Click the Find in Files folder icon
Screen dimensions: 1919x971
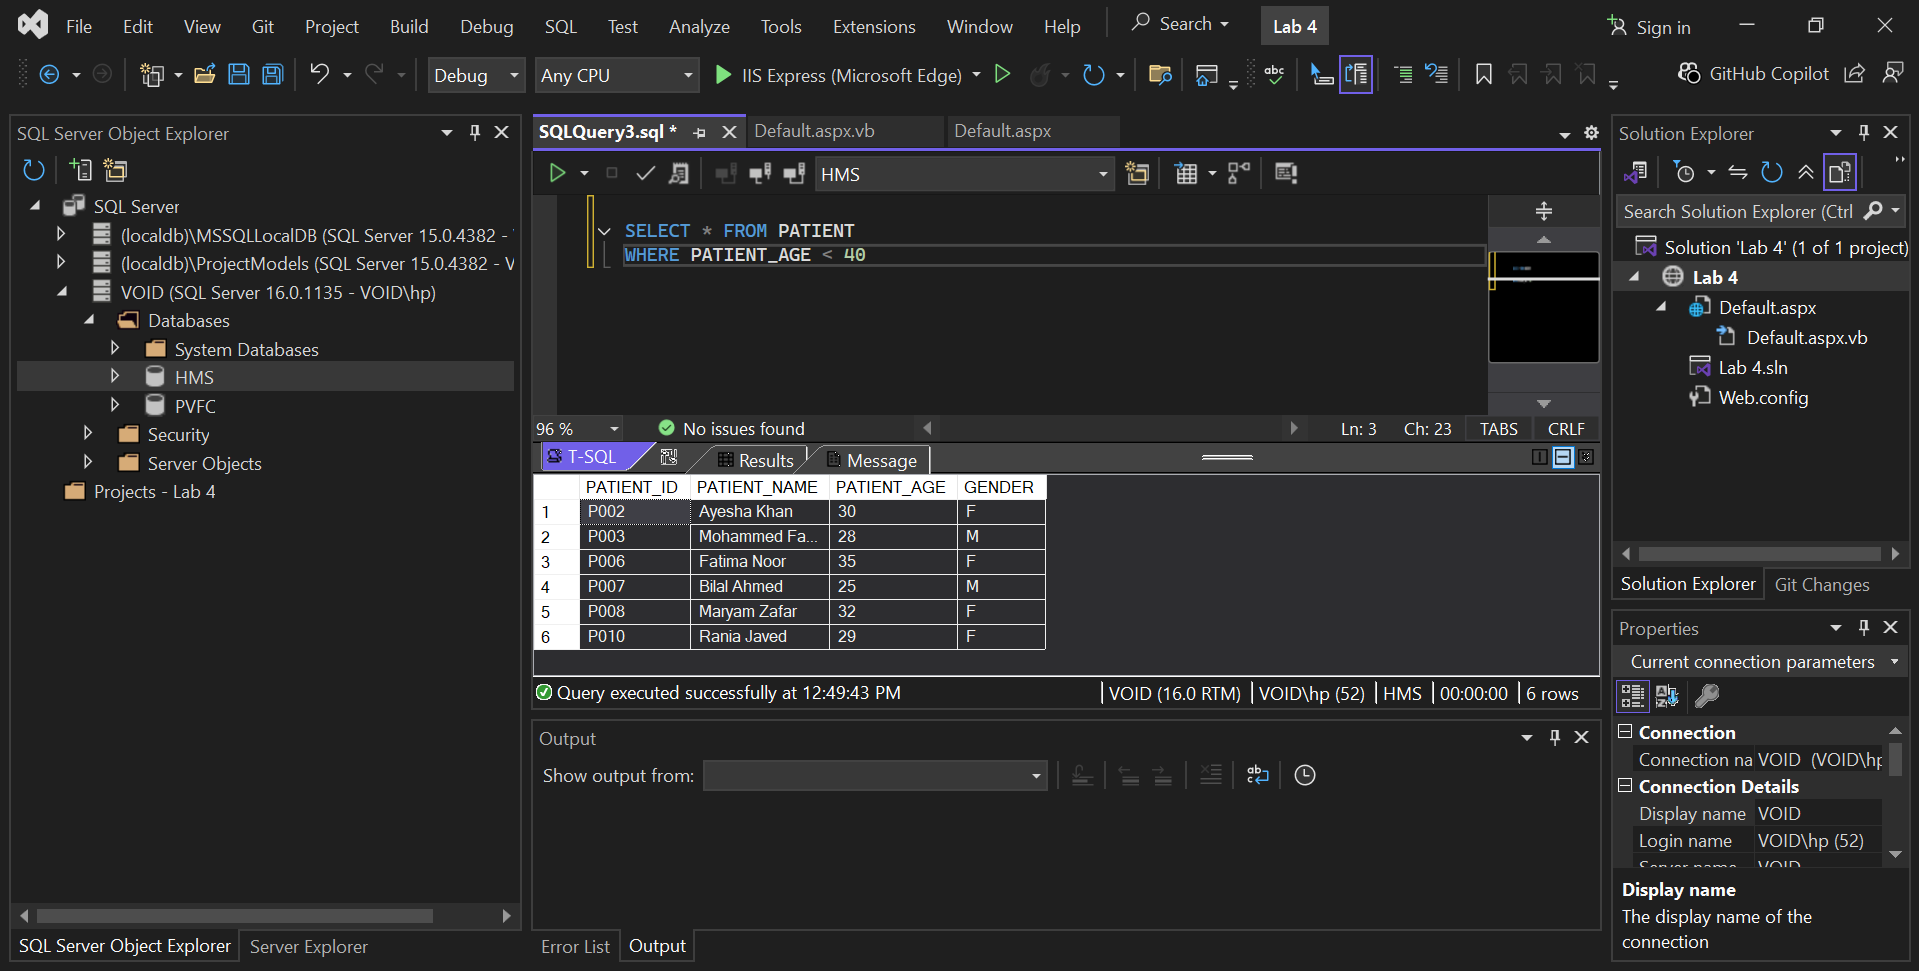[x=1160, y=75]
